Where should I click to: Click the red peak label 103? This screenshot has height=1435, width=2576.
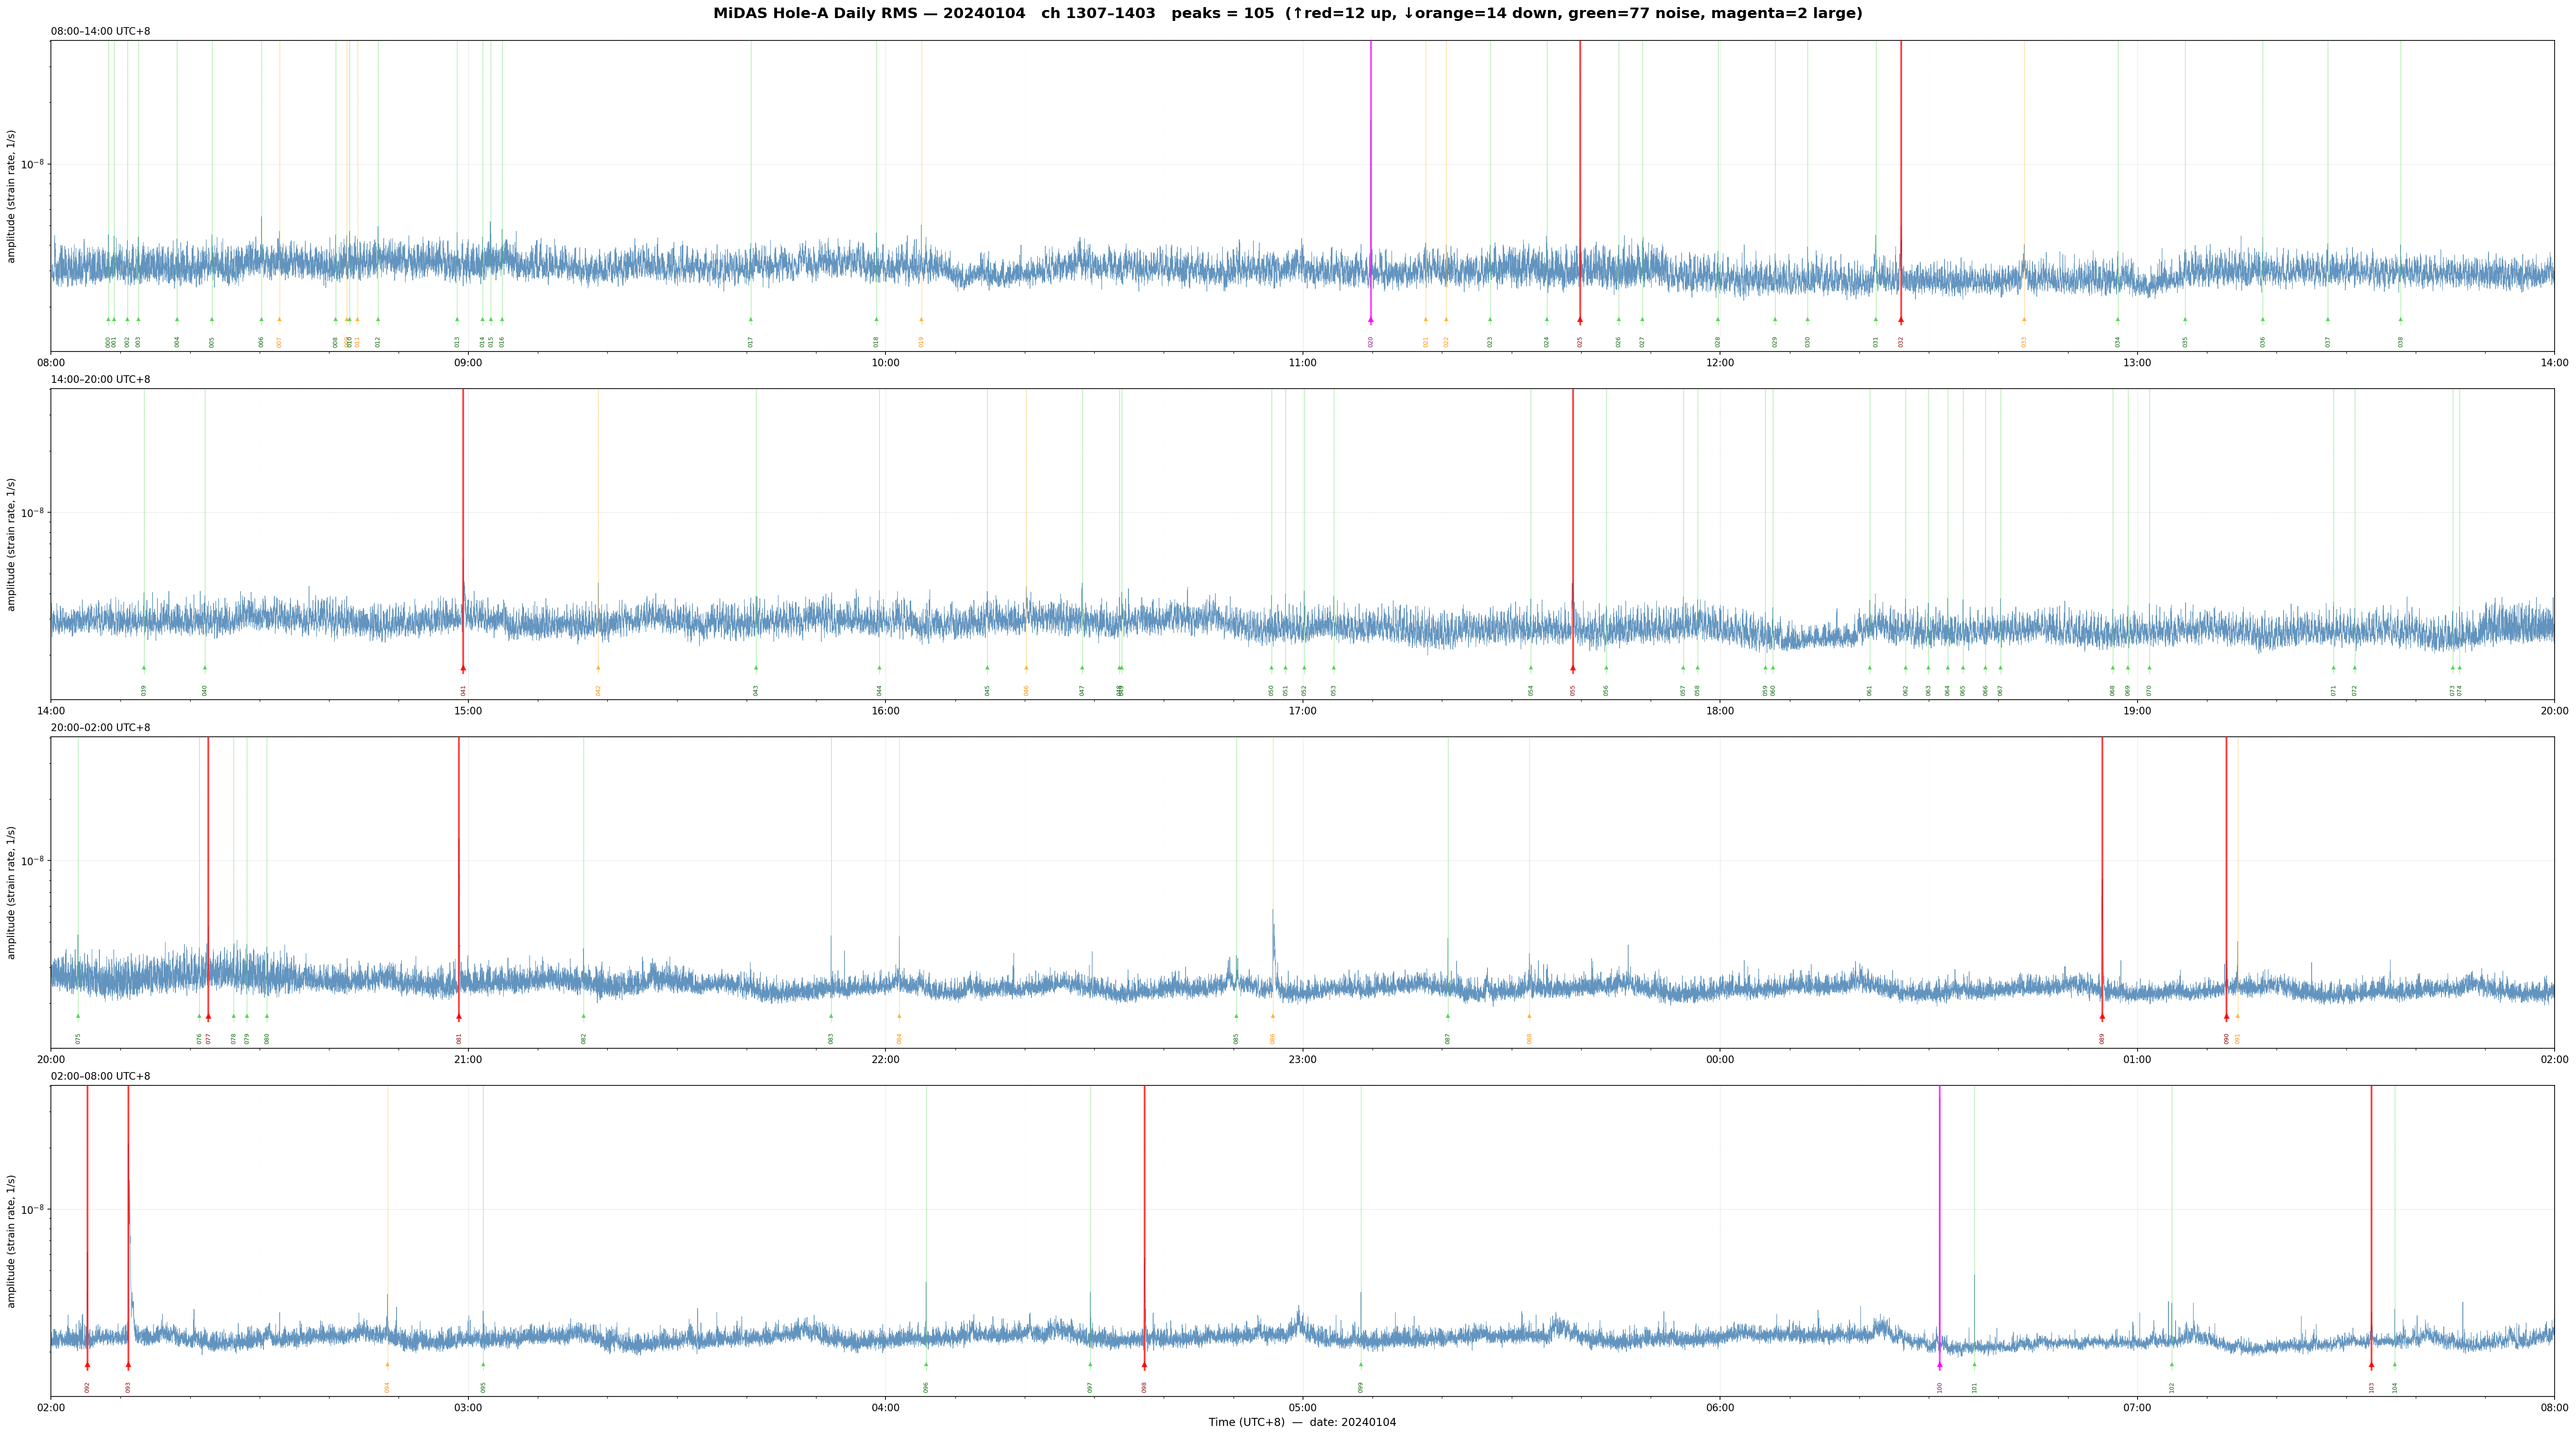pos(2371,1387)
